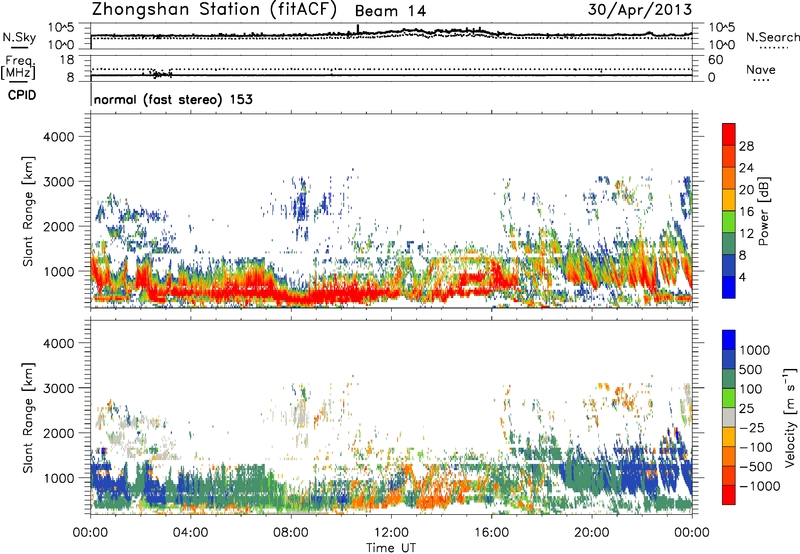Click the "Time UT" axis title
The height and width of the screenshot is (554, 800).
pos(391,548)
